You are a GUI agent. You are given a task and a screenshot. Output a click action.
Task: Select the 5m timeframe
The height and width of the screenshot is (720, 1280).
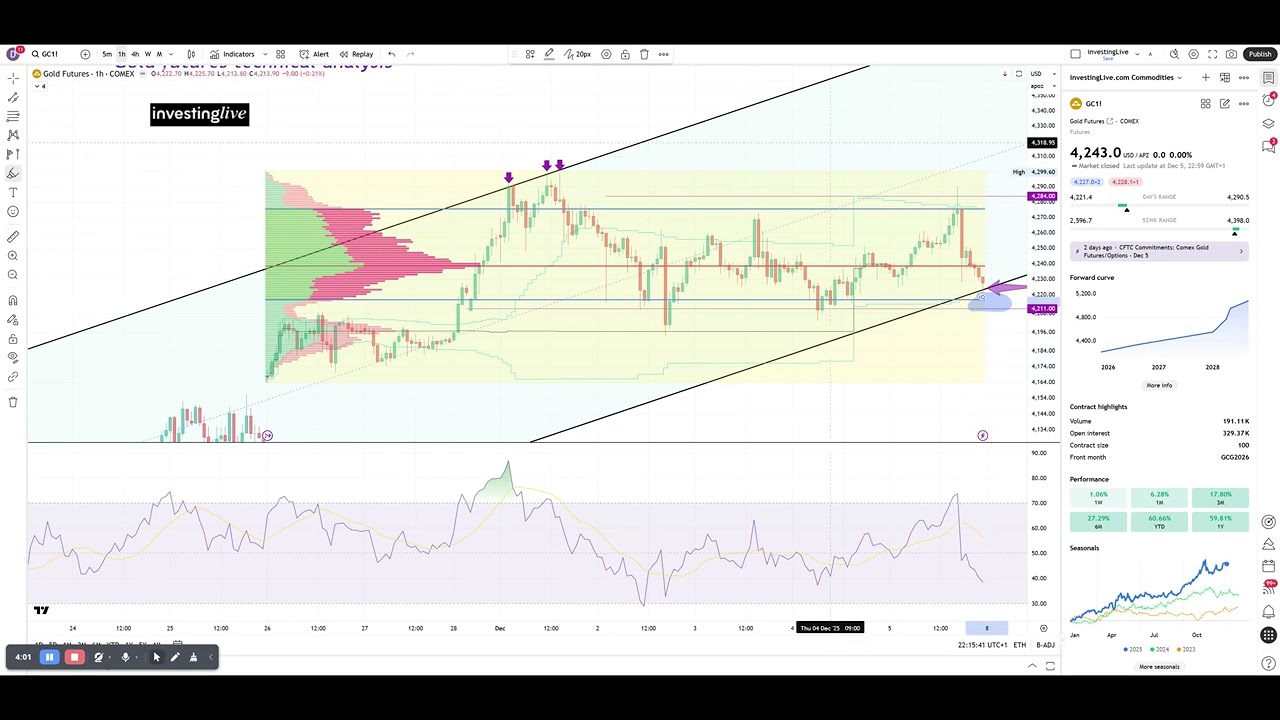[x=107, y=54]
